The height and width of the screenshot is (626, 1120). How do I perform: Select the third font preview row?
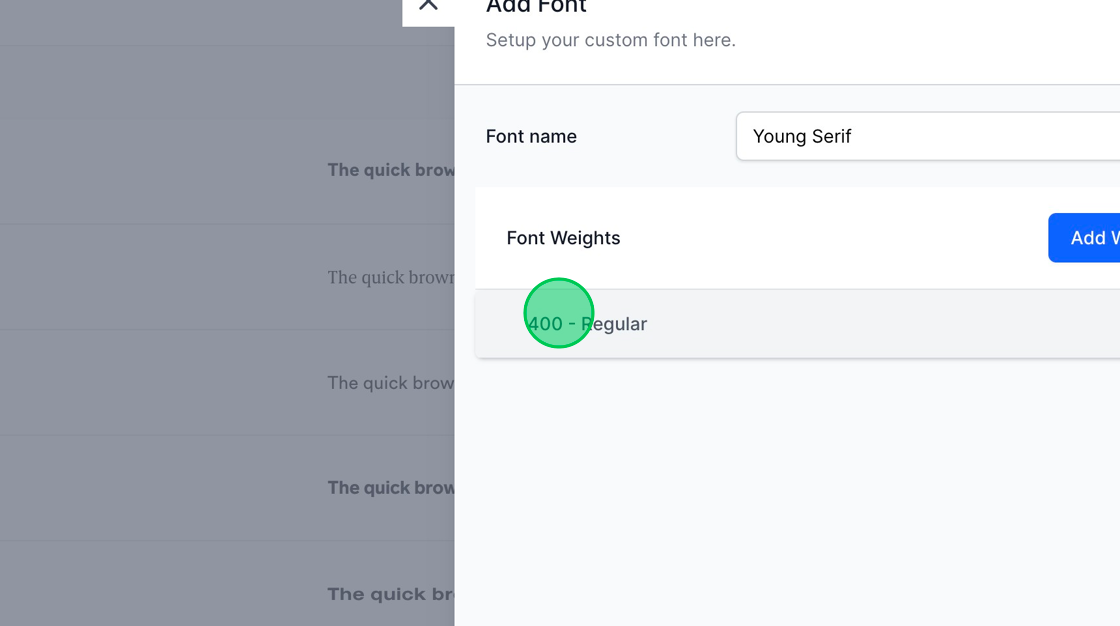point(390,382)
